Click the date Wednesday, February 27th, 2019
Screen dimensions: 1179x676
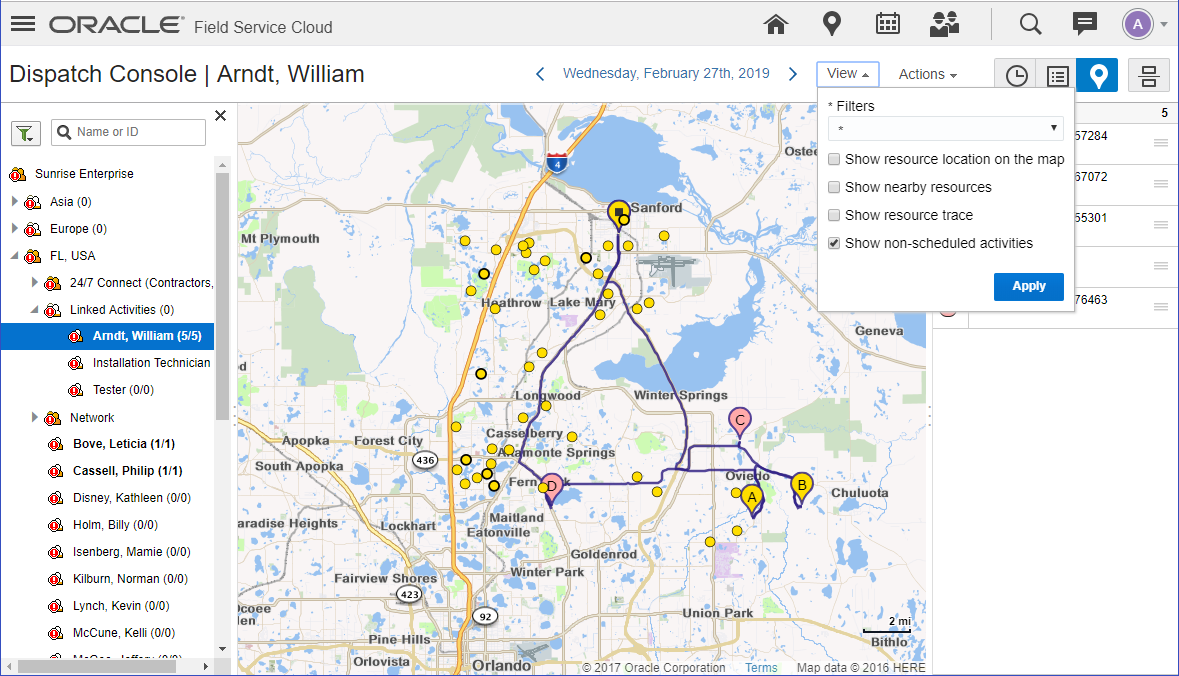[666, 74]
